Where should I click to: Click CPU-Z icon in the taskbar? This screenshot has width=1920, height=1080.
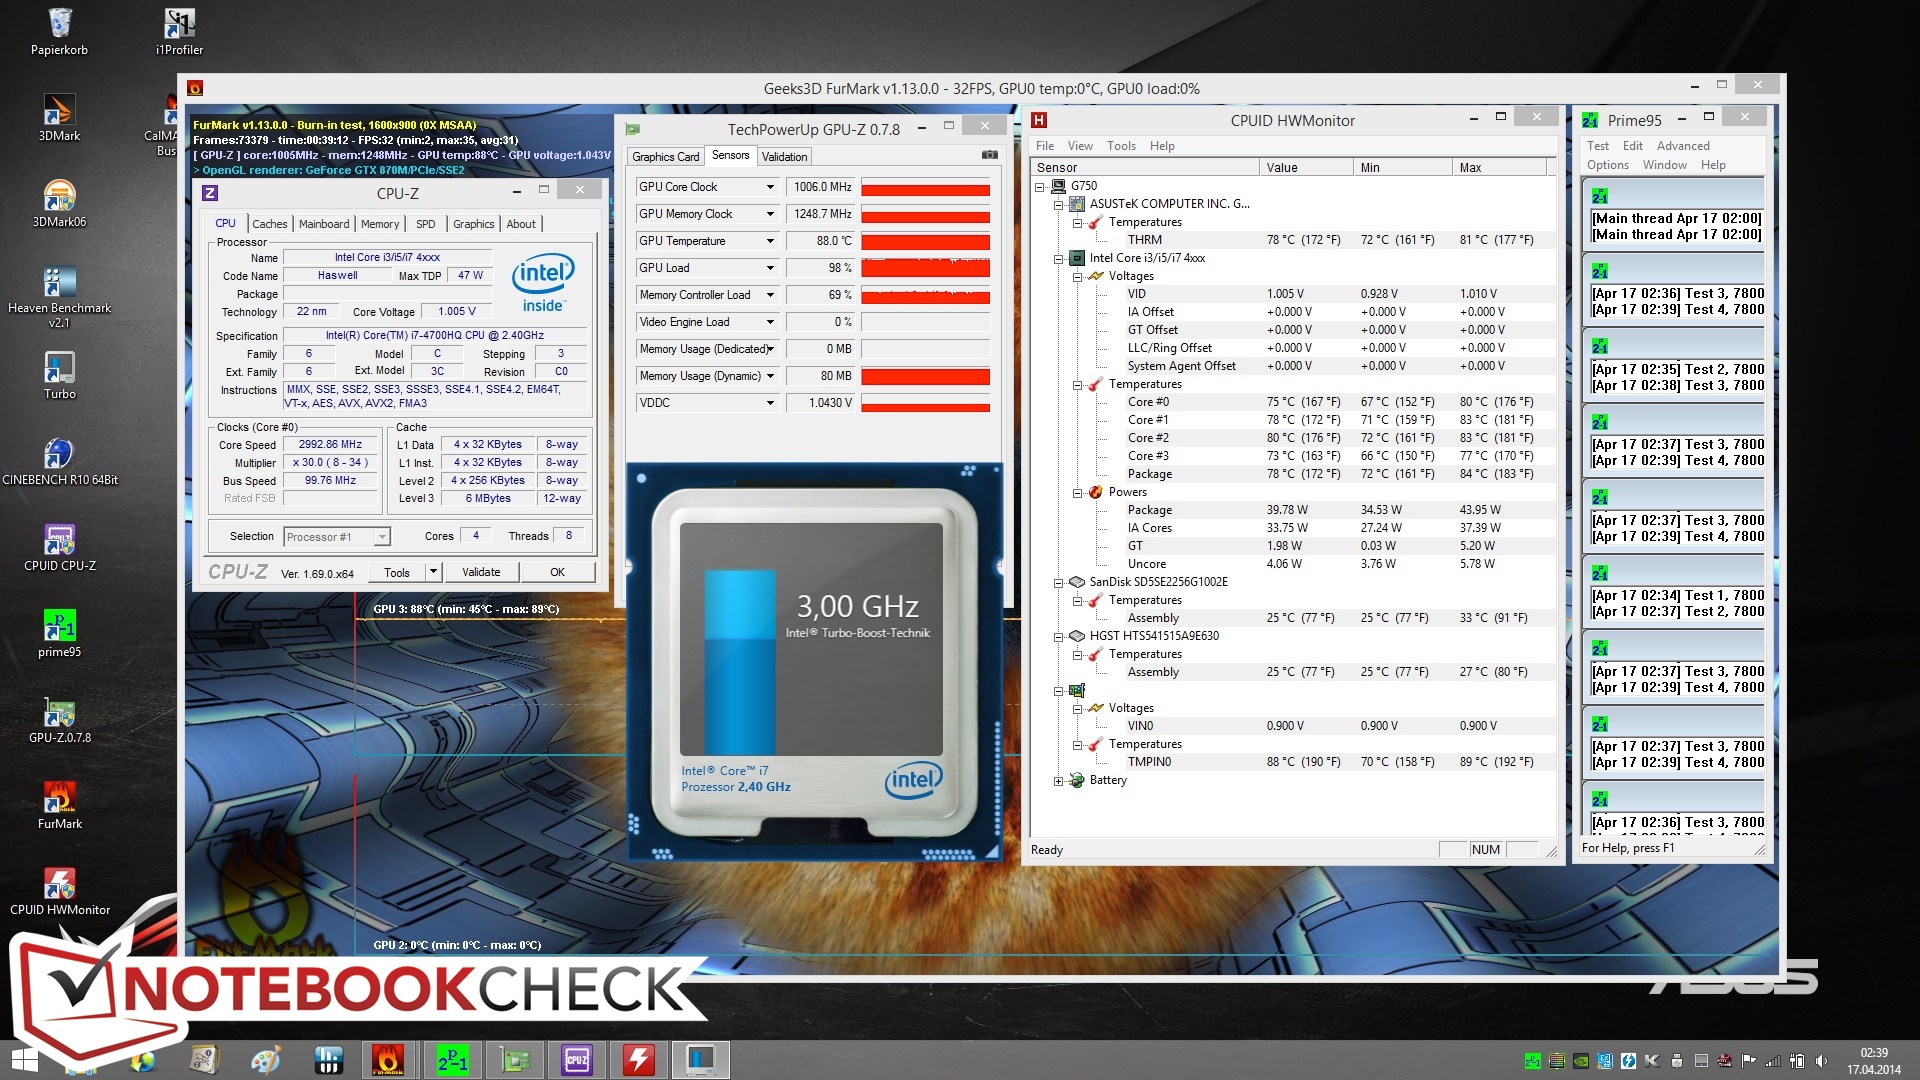click(577, 1060)
